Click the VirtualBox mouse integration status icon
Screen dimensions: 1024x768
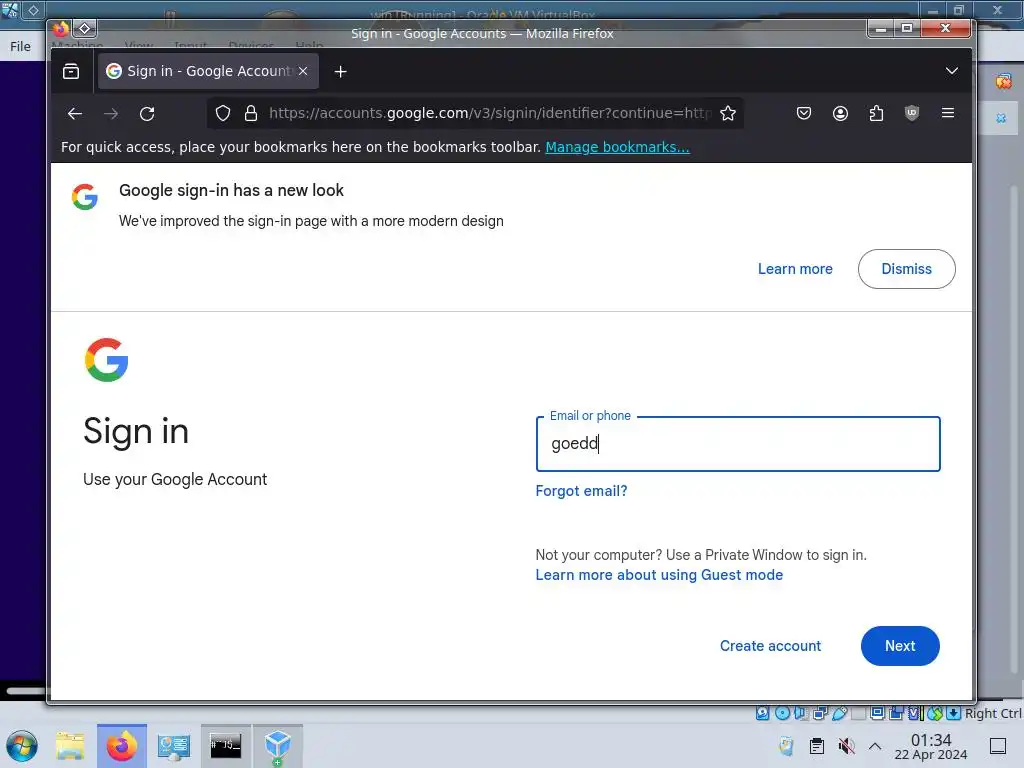point(935,713)
